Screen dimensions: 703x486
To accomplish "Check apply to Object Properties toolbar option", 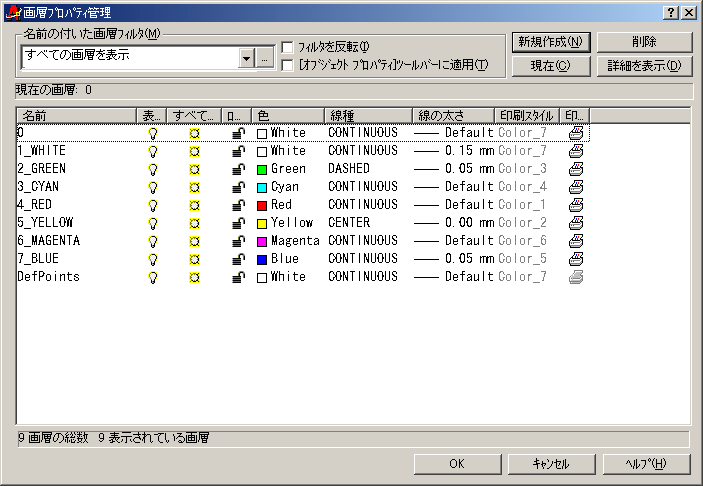I will pyautogui.click(x=287, y=65).
